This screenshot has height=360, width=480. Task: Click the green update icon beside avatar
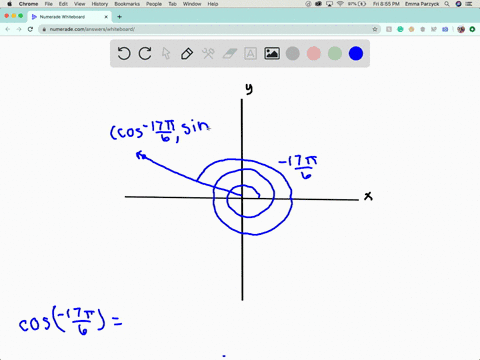click(472, 29)
